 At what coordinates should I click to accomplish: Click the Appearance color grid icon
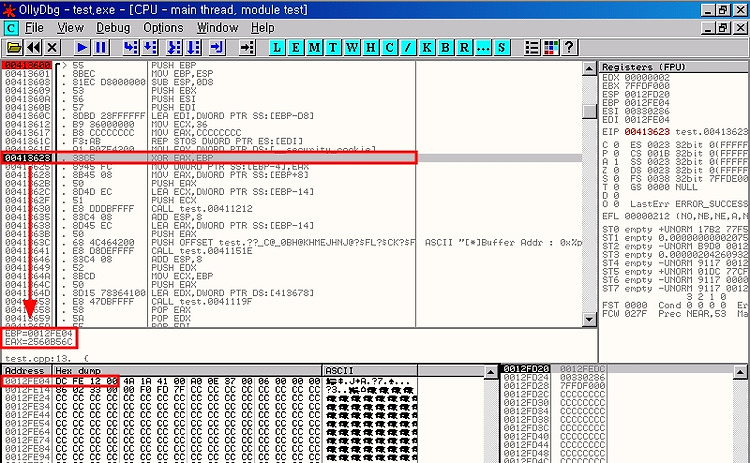tap(551, 47)
